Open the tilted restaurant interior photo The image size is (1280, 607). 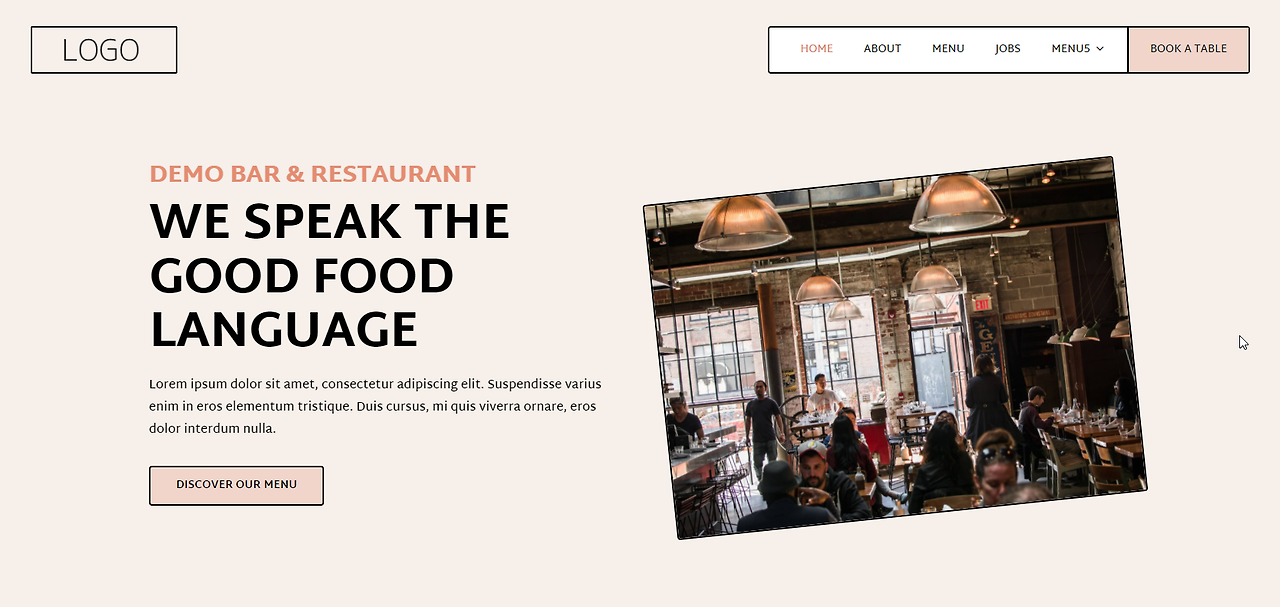pos(895,348)
